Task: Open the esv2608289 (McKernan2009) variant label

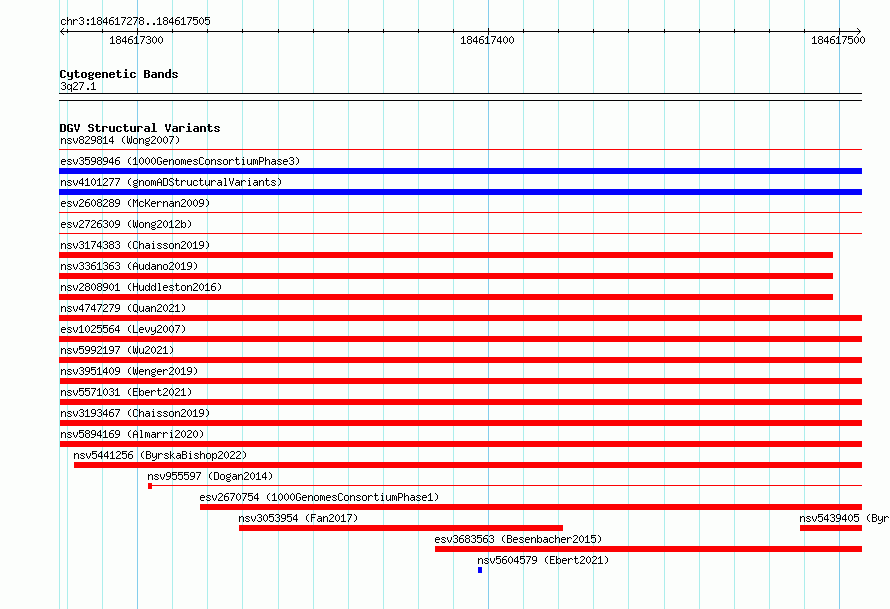Action: (x=135, y=203)
